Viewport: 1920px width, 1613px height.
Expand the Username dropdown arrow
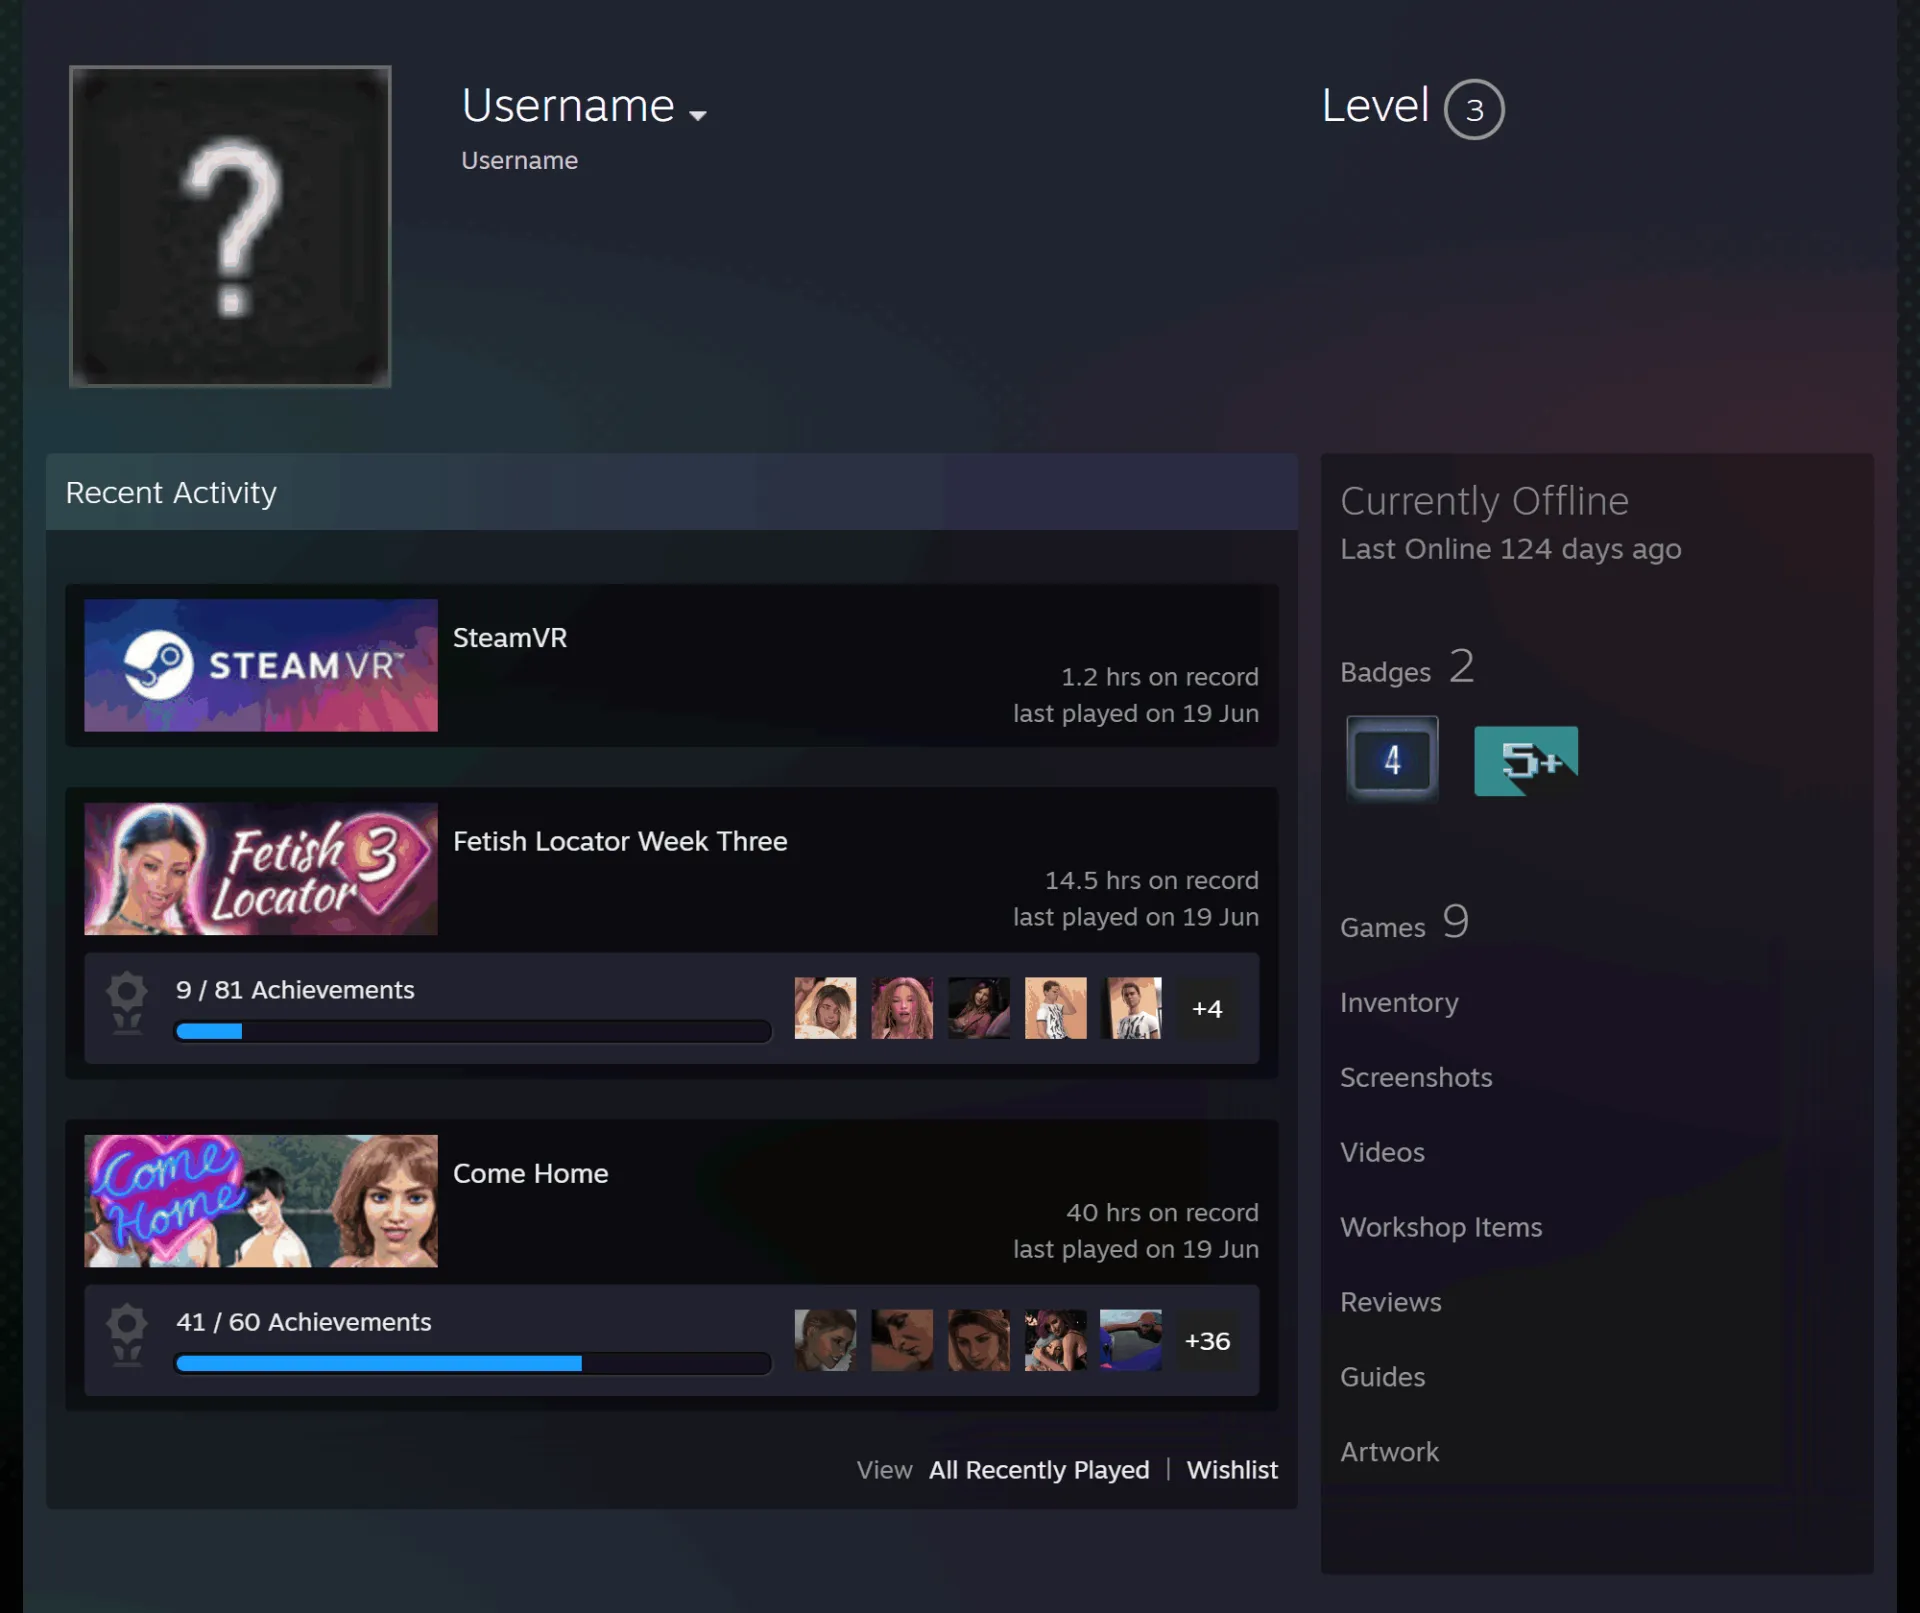click(698, 115)
